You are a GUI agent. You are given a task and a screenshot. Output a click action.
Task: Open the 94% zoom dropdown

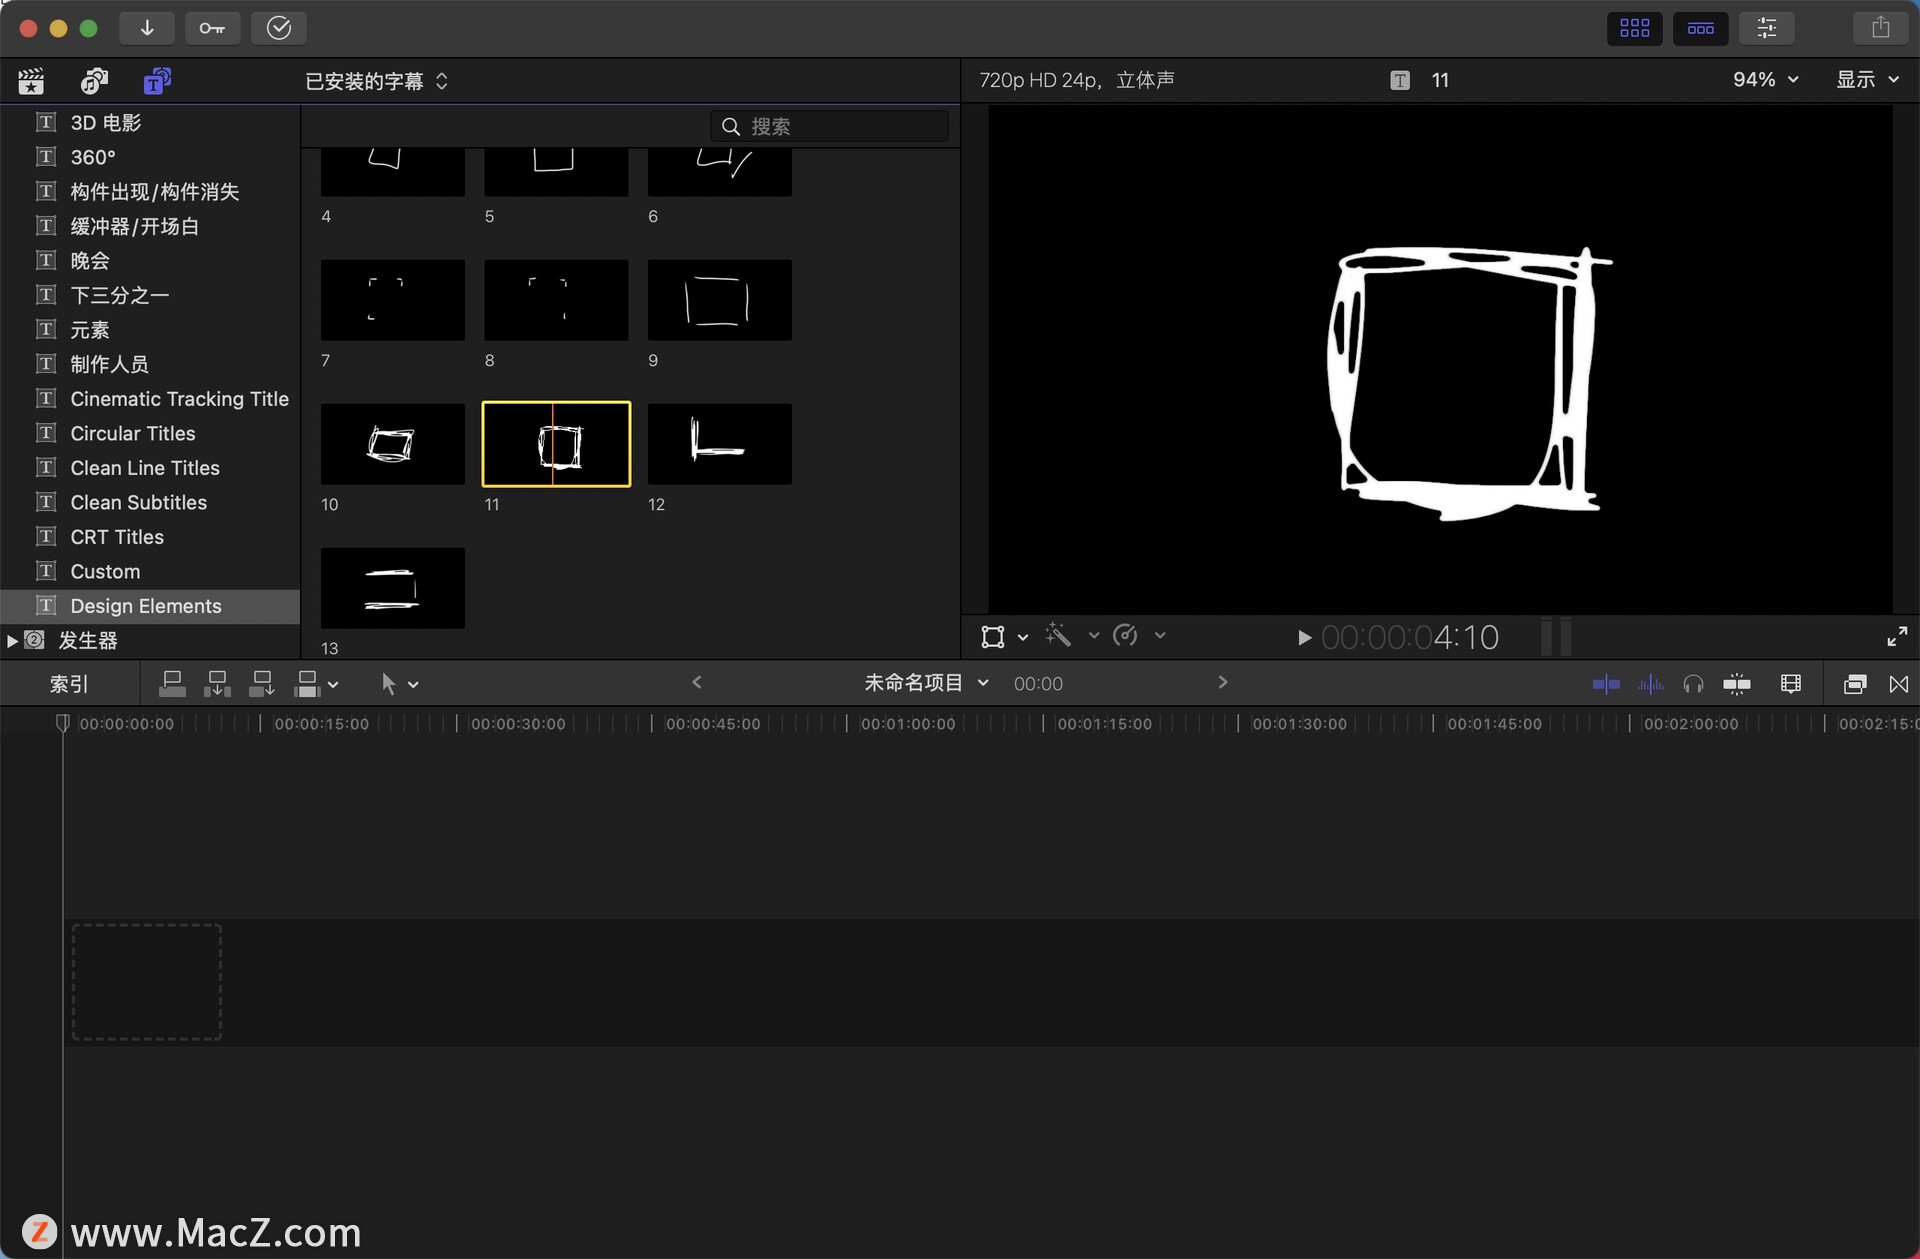tap(1765, 80)
